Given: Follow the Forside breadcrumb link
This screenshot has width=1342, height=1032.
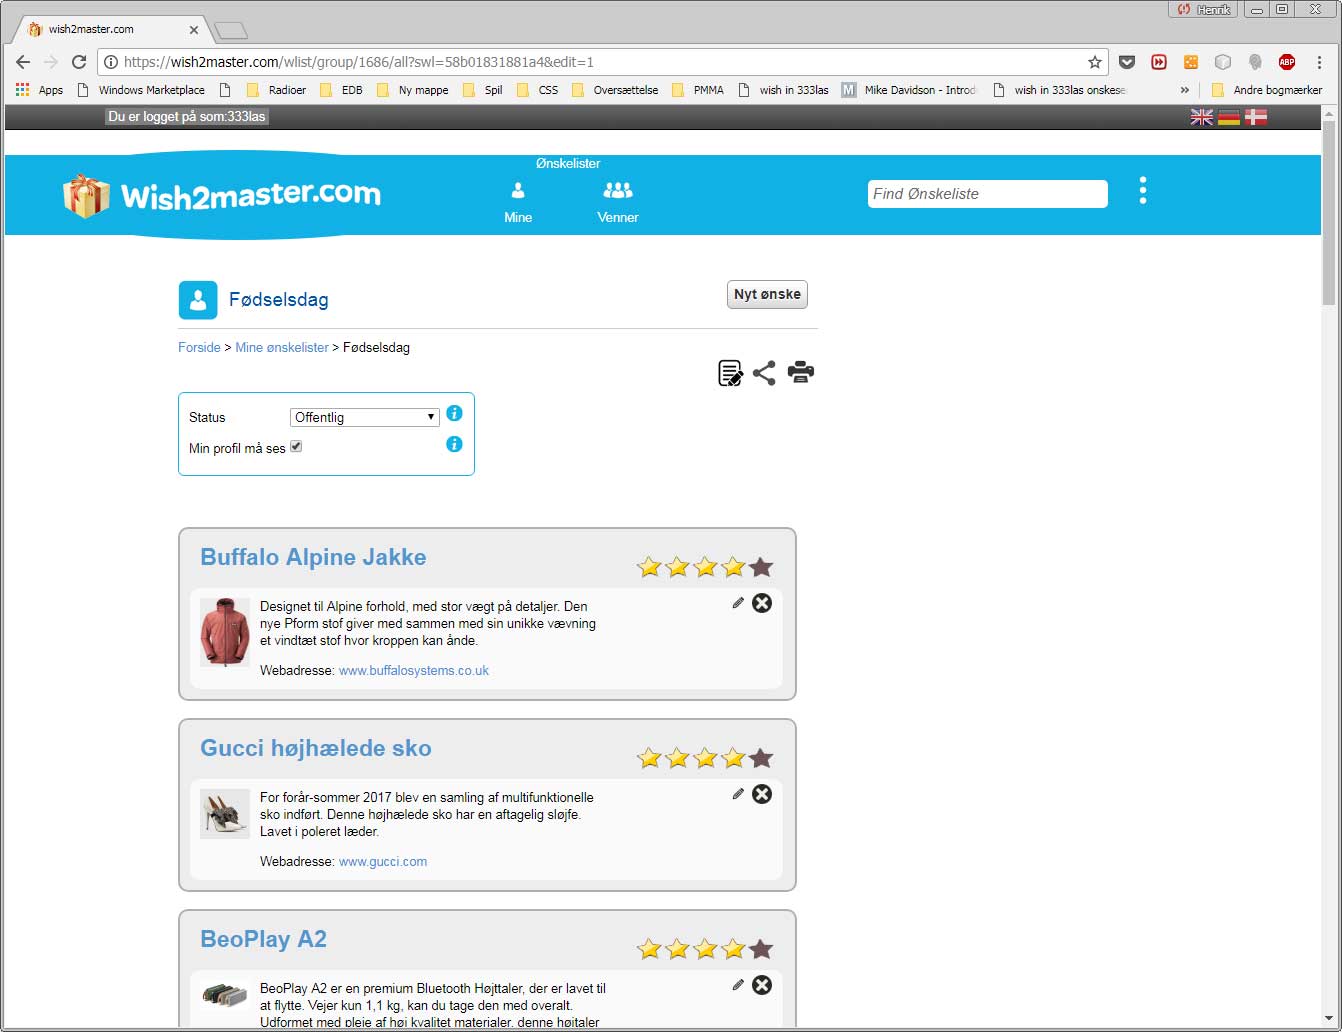Looking at the screenshot, I should (199, 347).
